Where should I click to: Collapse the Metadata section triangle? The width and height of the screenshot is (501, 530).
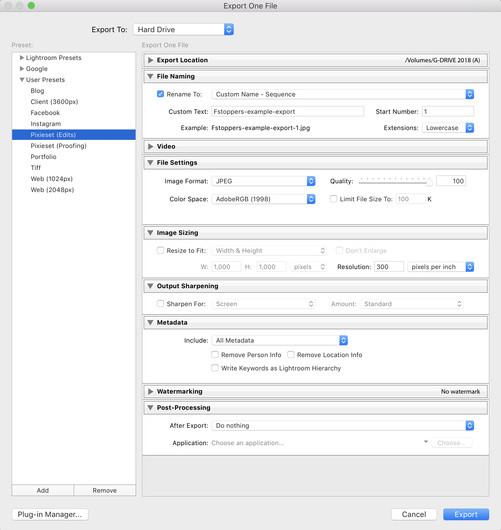[x=150, y=322]
